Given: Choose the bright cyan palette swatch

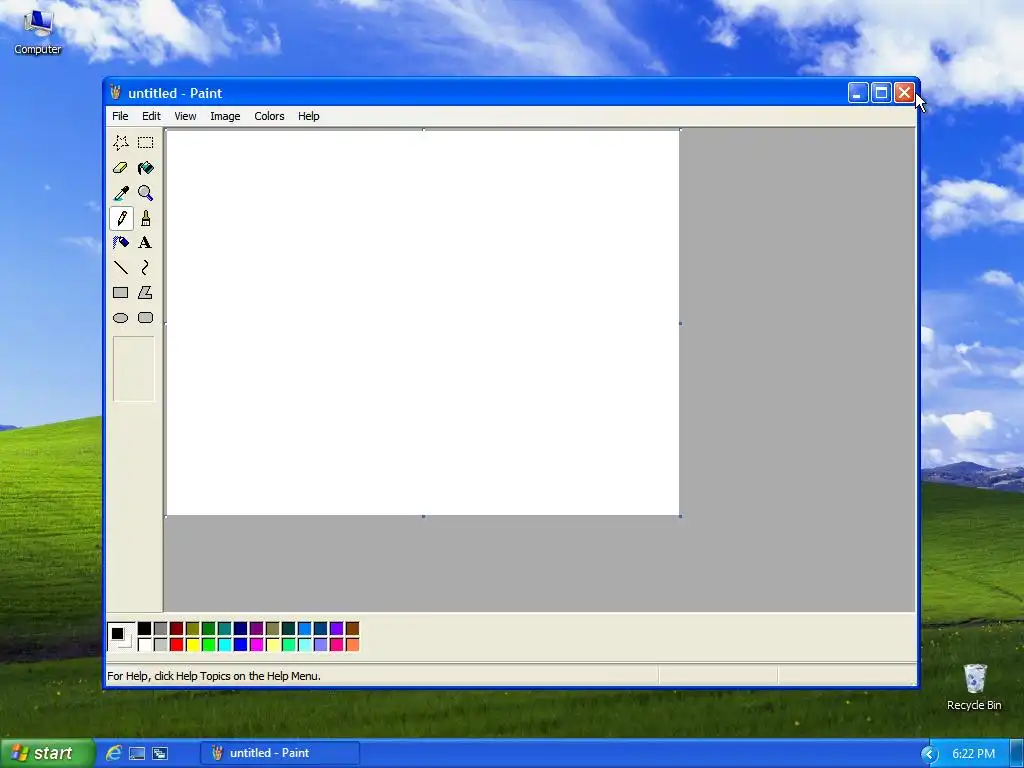Looking at the screenshot, I should pos(225,645).
